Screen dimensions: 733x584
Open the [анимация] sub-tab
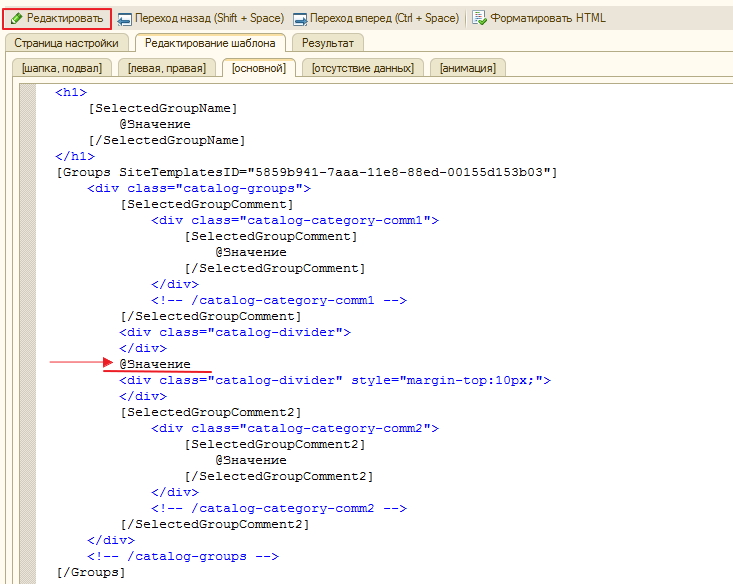467,68
